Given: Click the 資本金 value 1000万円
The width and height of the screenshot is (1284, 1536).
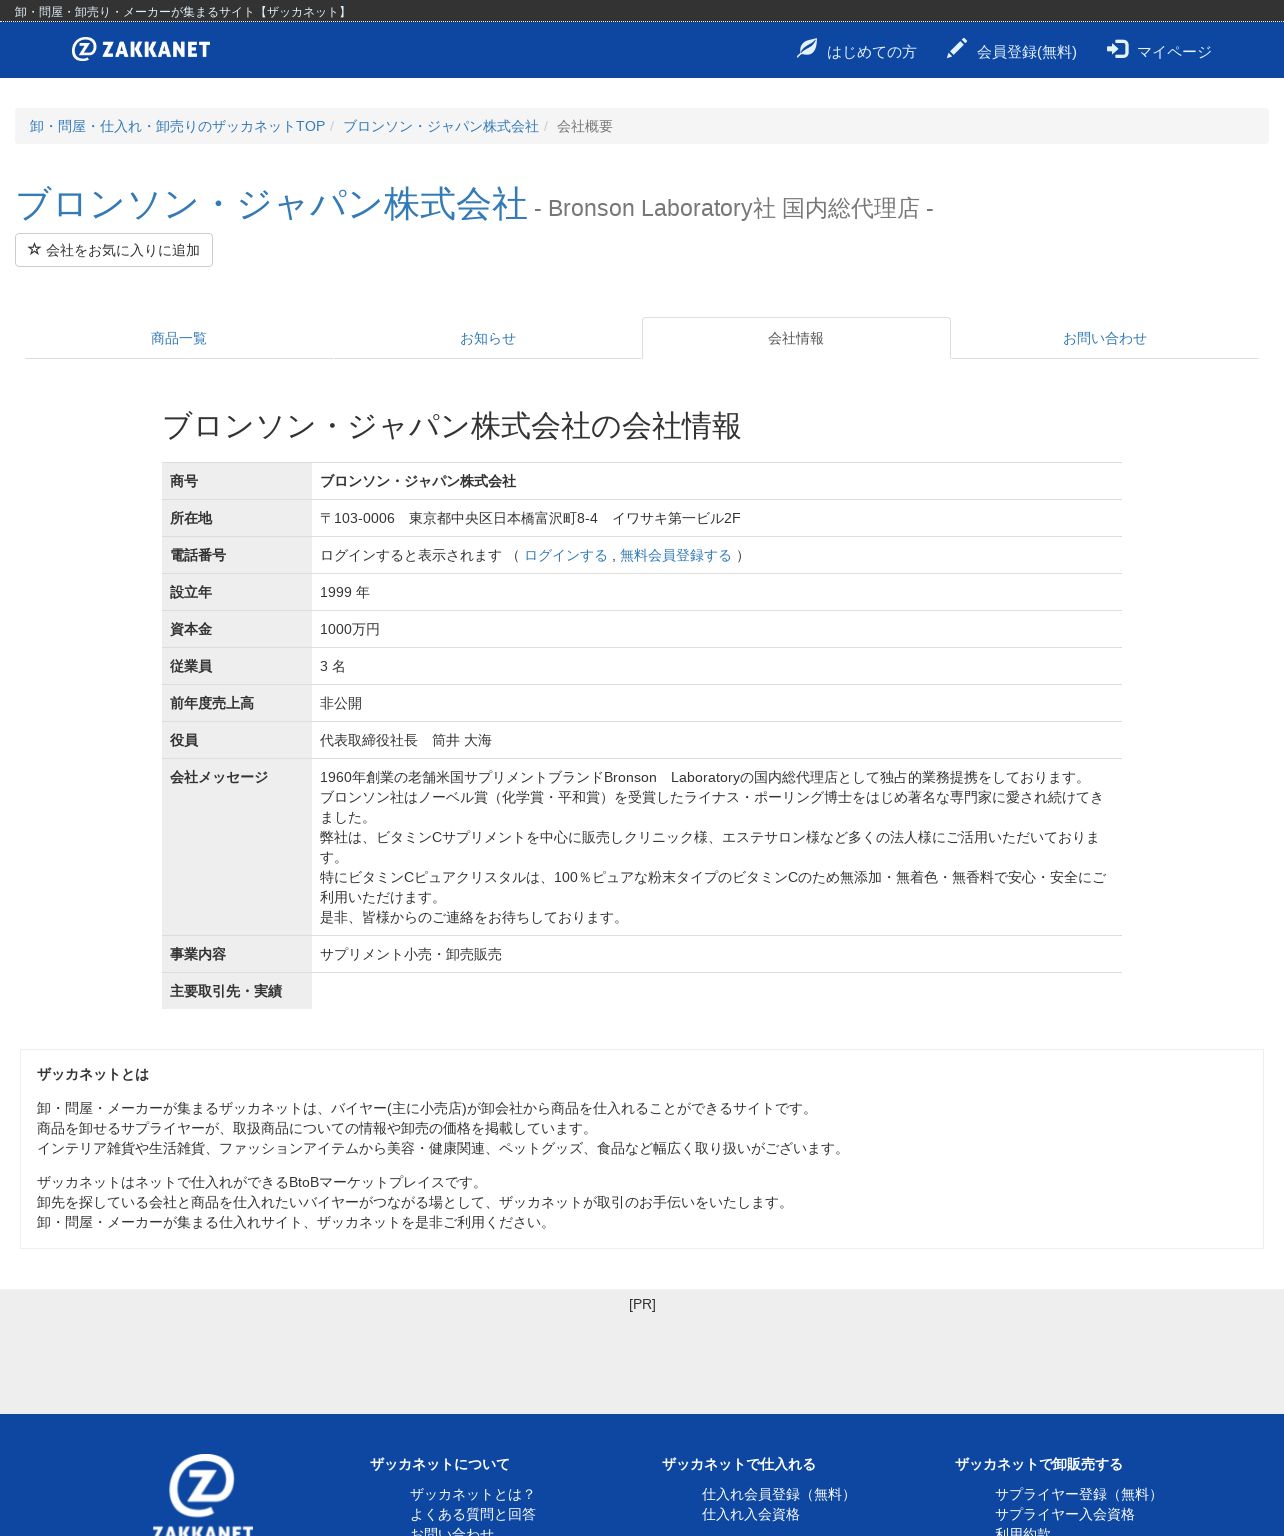Looking at the screenshot, I should [350, 629].
